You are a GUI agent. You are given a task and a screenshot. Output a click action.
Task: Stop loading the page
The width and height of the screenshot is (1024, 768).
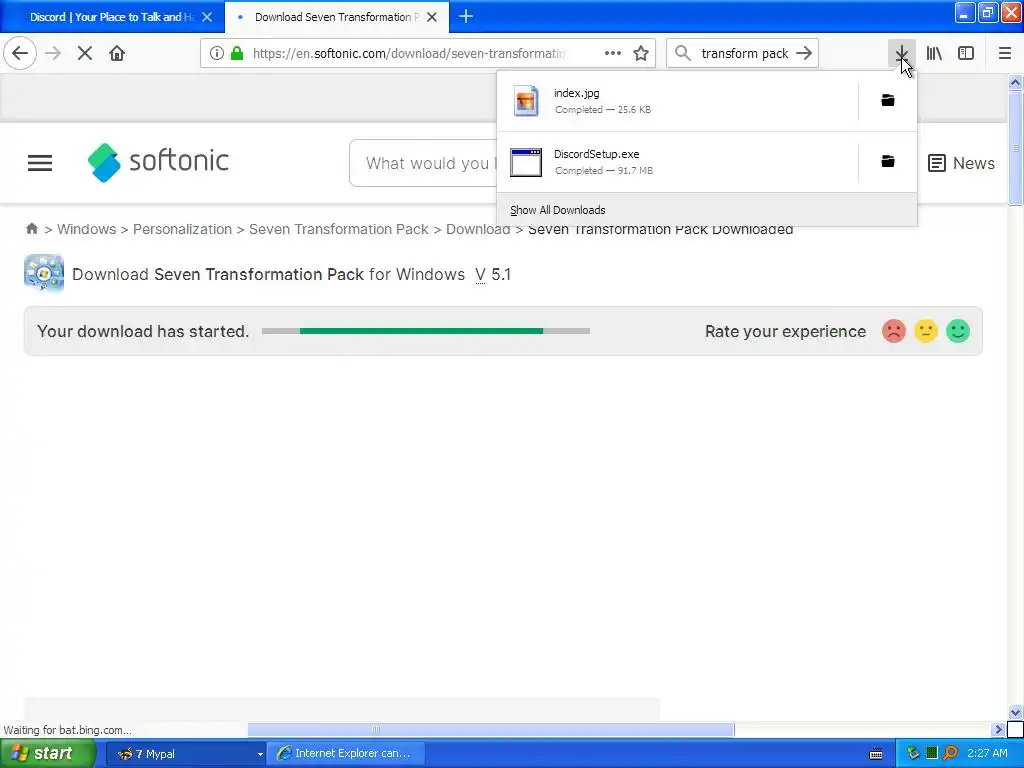coord(85,53)
